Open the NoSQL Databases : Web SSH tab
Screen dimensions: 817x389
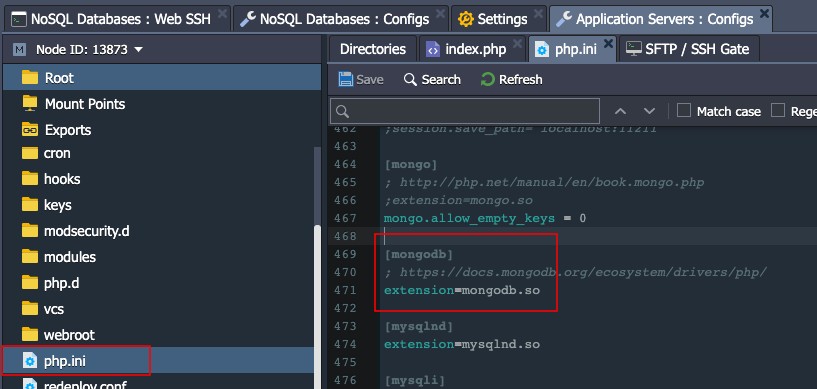click(117, 19)
